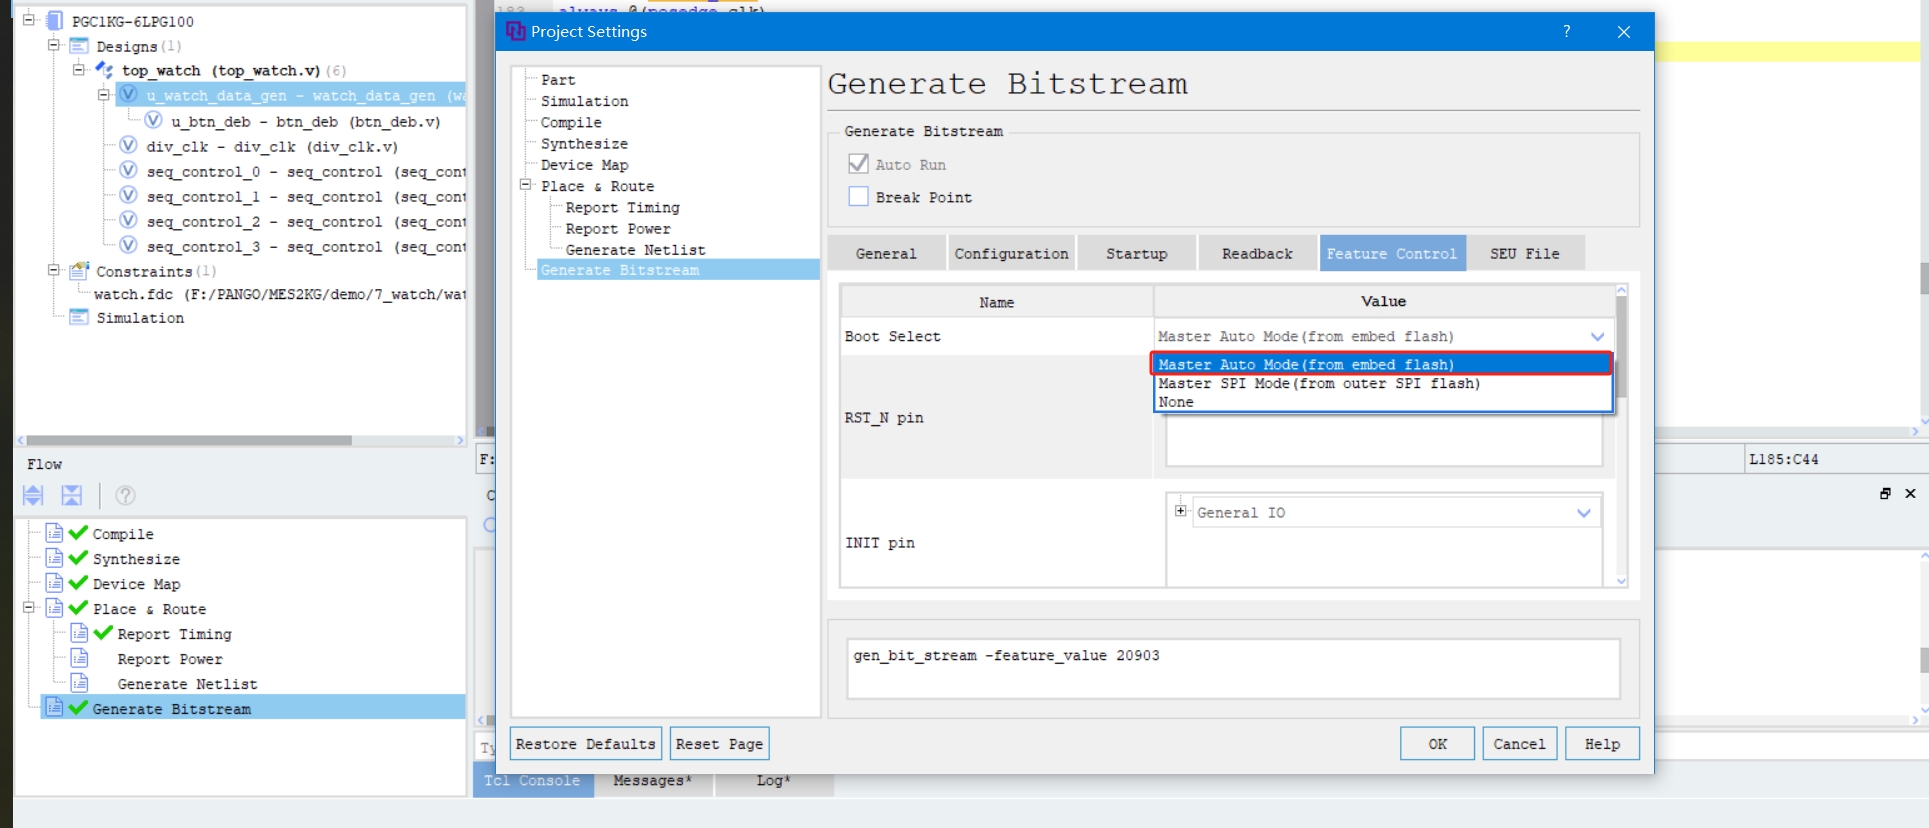Select Master Auto Mode (from embed flash) option

1382,365
